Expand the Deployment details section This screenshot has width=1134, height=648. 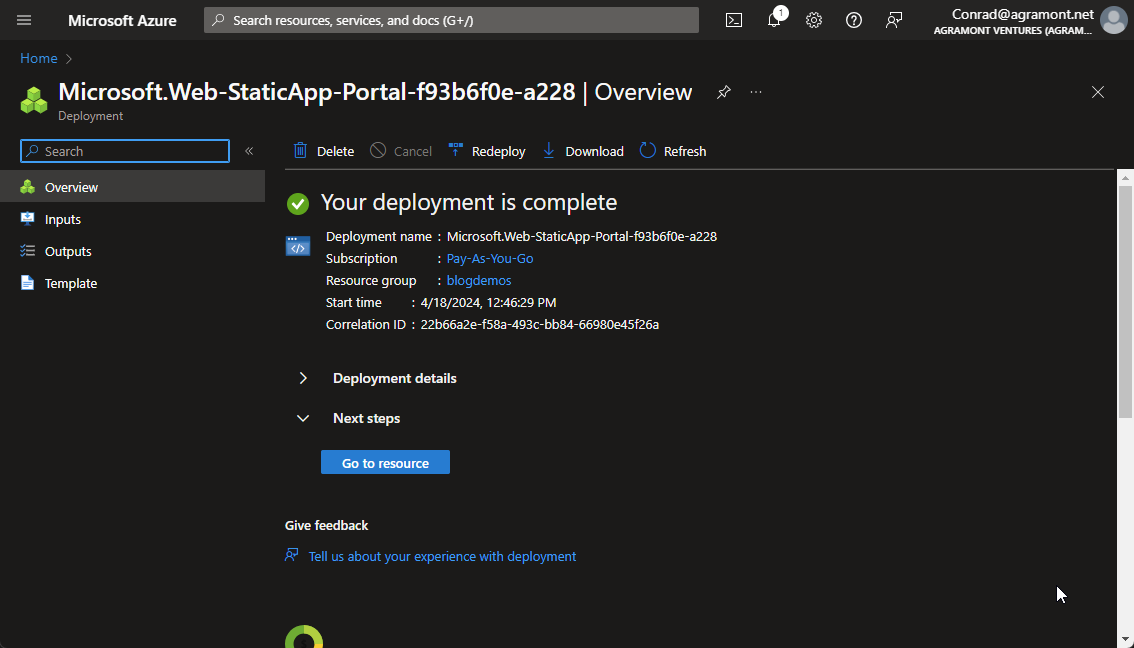(378, 378)
